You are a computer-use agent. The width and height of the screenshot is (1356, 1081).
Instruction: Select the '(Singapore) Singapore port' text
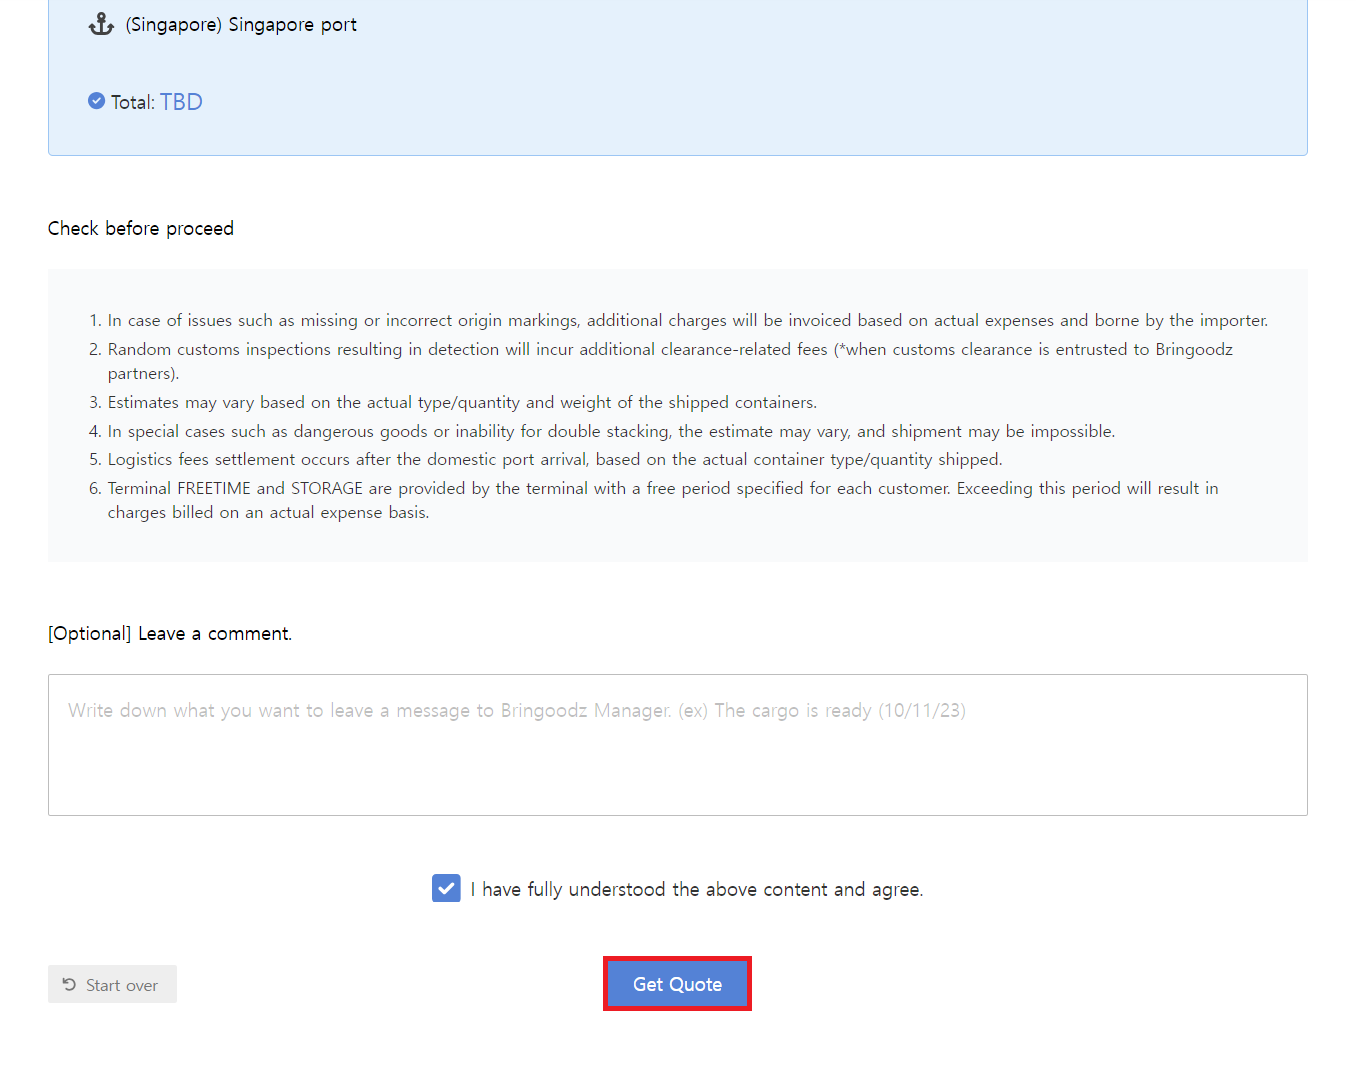click(241, 25)
